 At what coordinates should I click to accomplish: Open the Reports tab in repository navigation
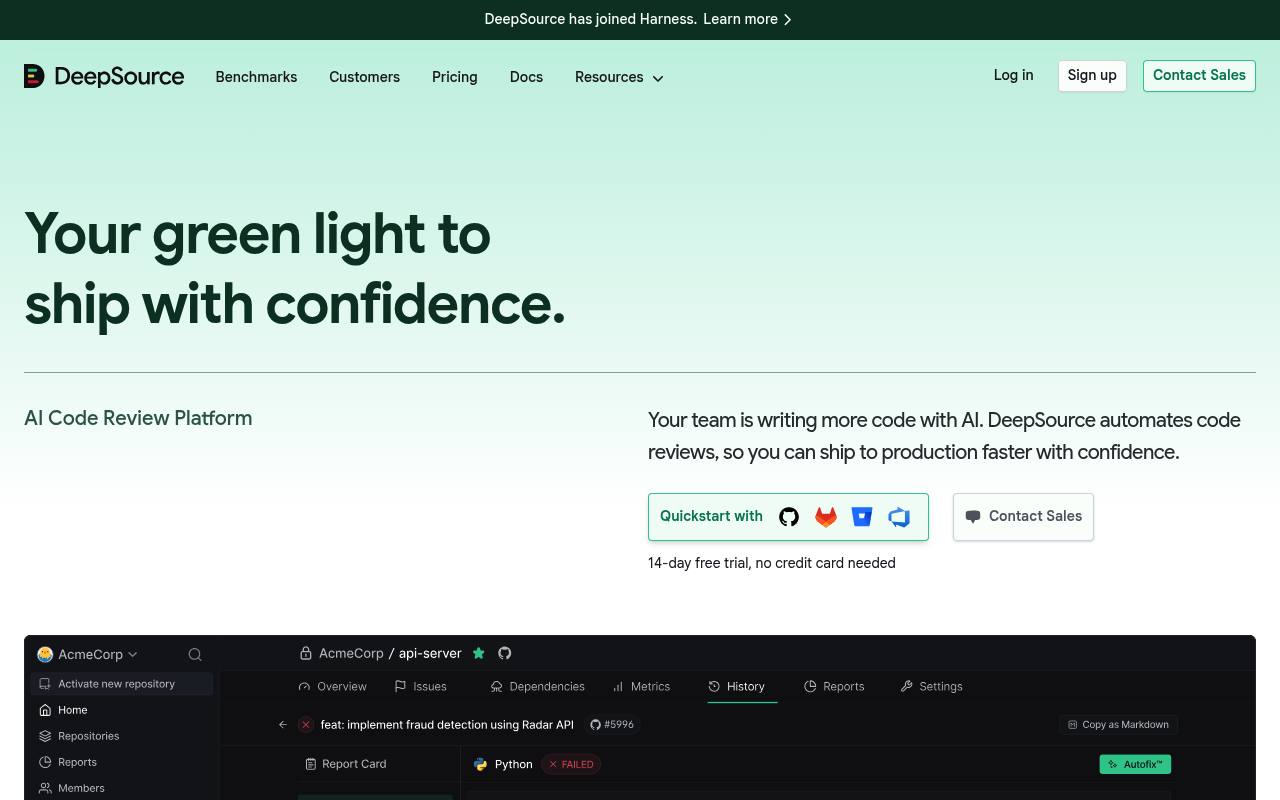tap(834, 687)
